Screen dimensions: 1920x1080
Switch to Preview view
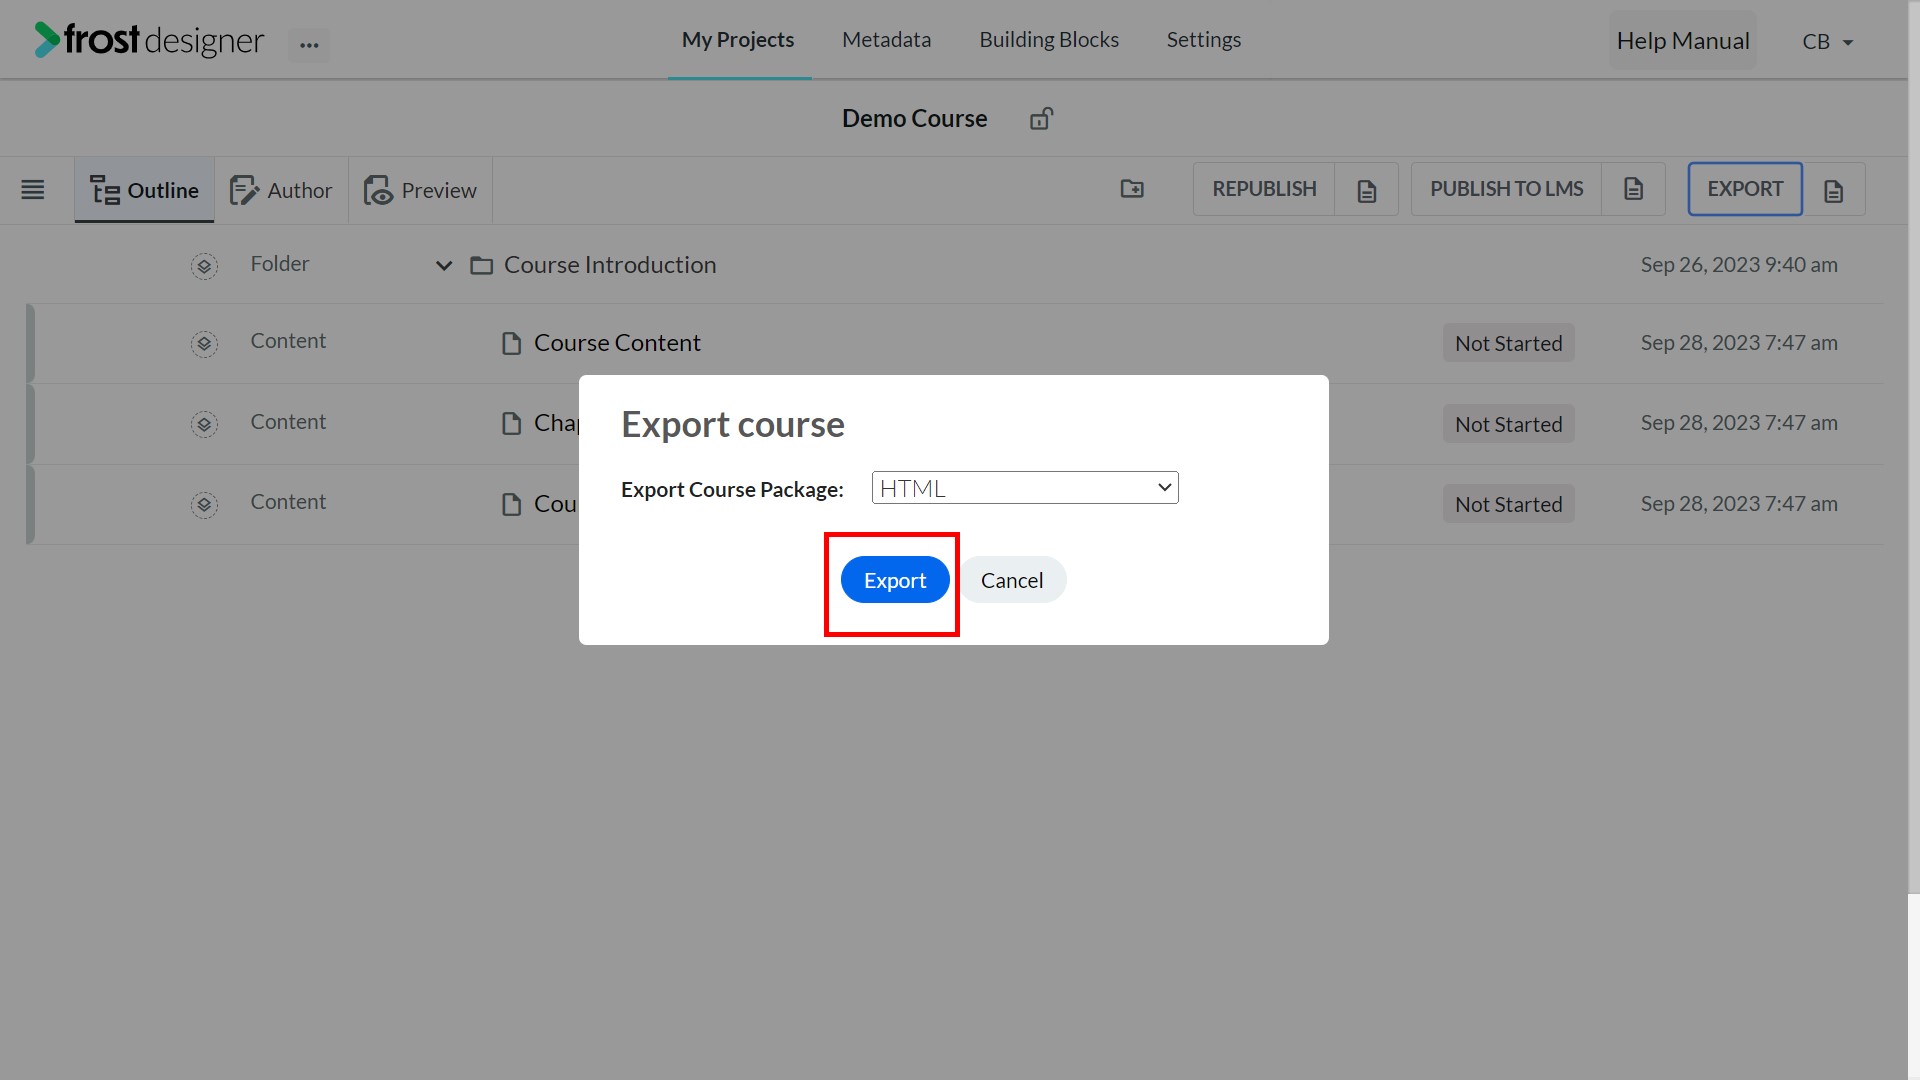tap(420, 190)
